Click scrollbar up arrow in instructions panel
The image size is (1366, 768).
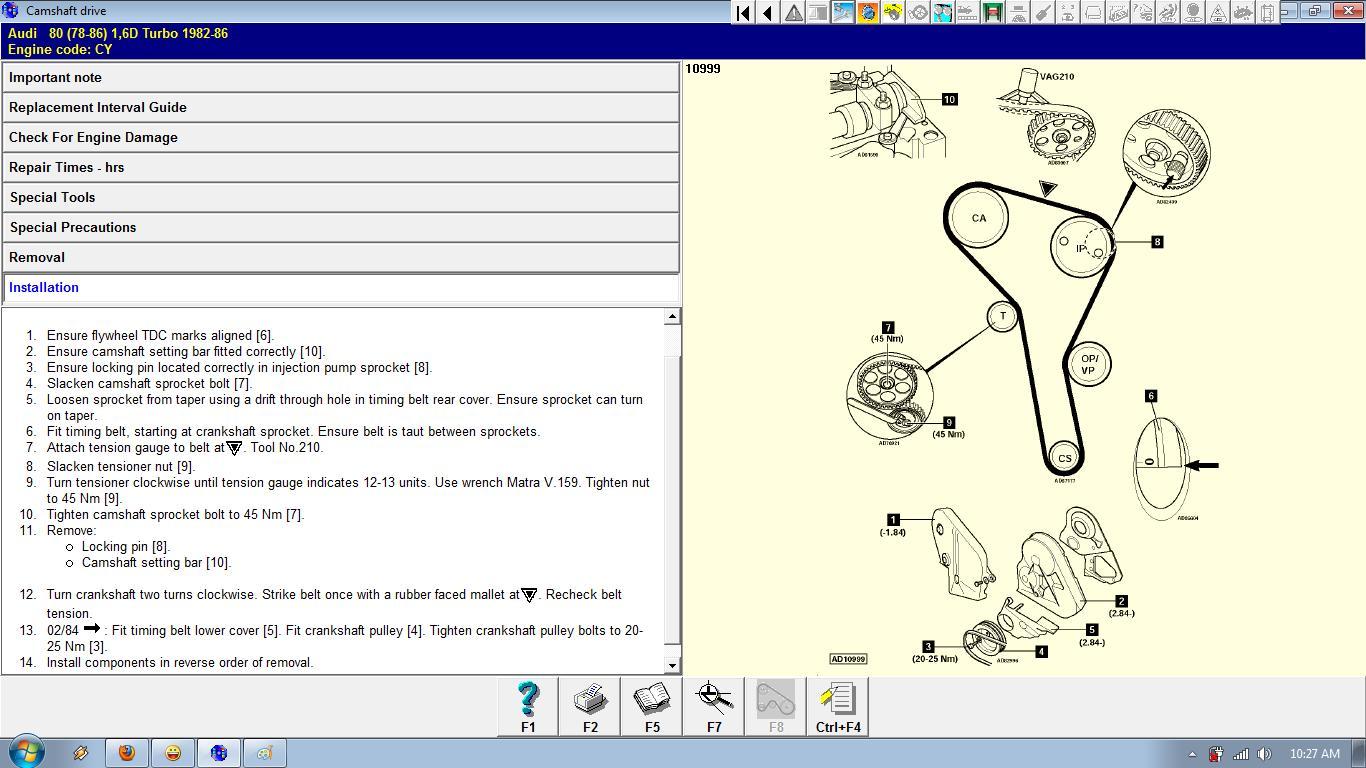tap(672, 316)
